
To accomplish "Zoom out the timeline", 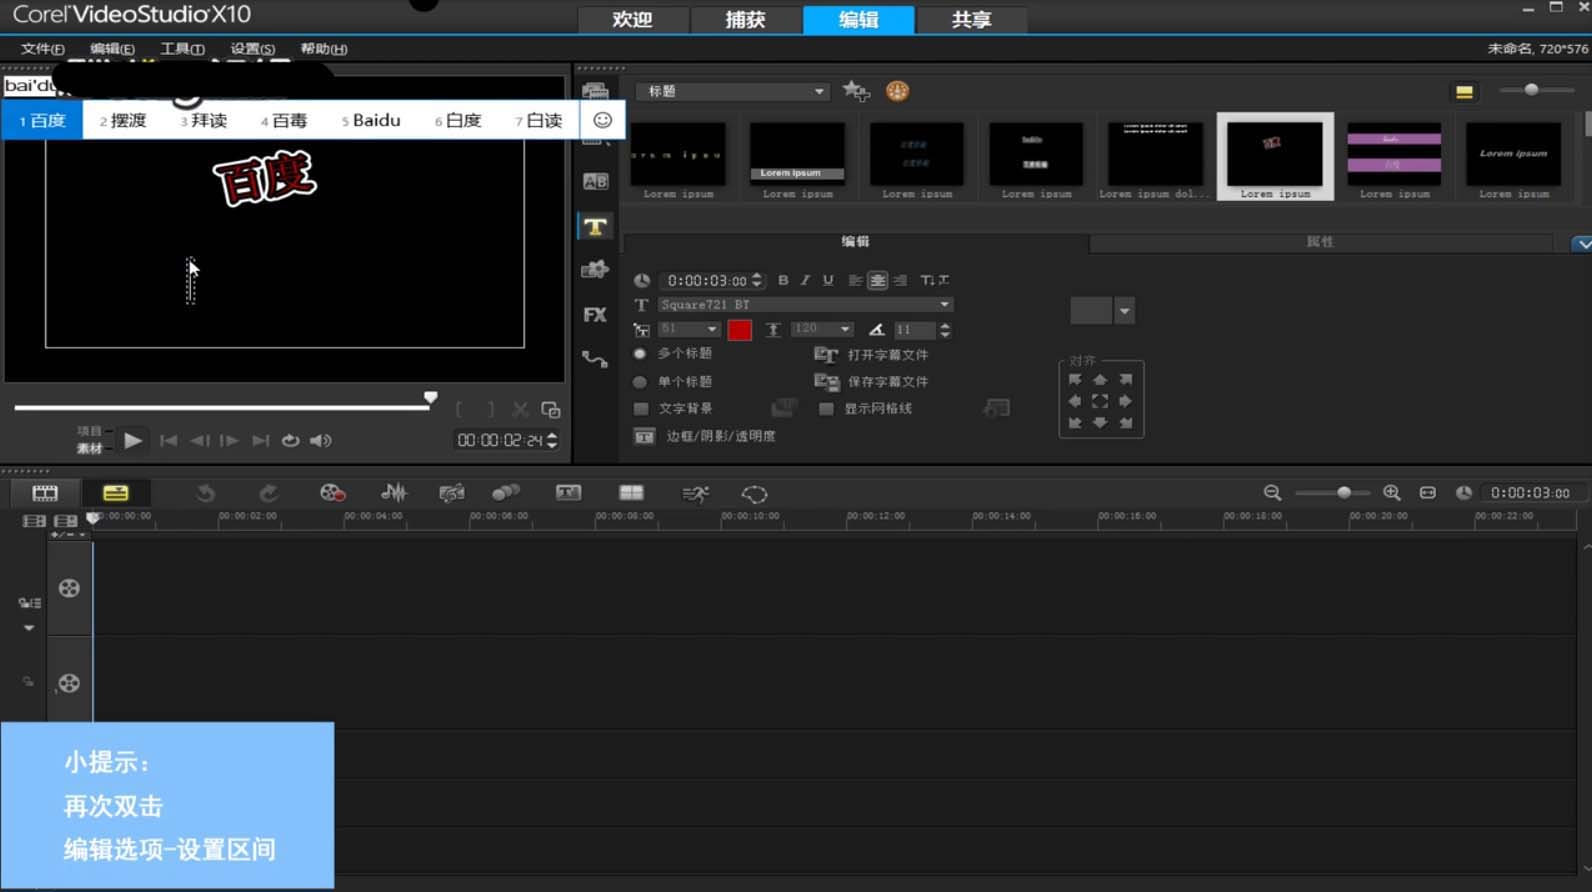I will [x=1272, y=493].
